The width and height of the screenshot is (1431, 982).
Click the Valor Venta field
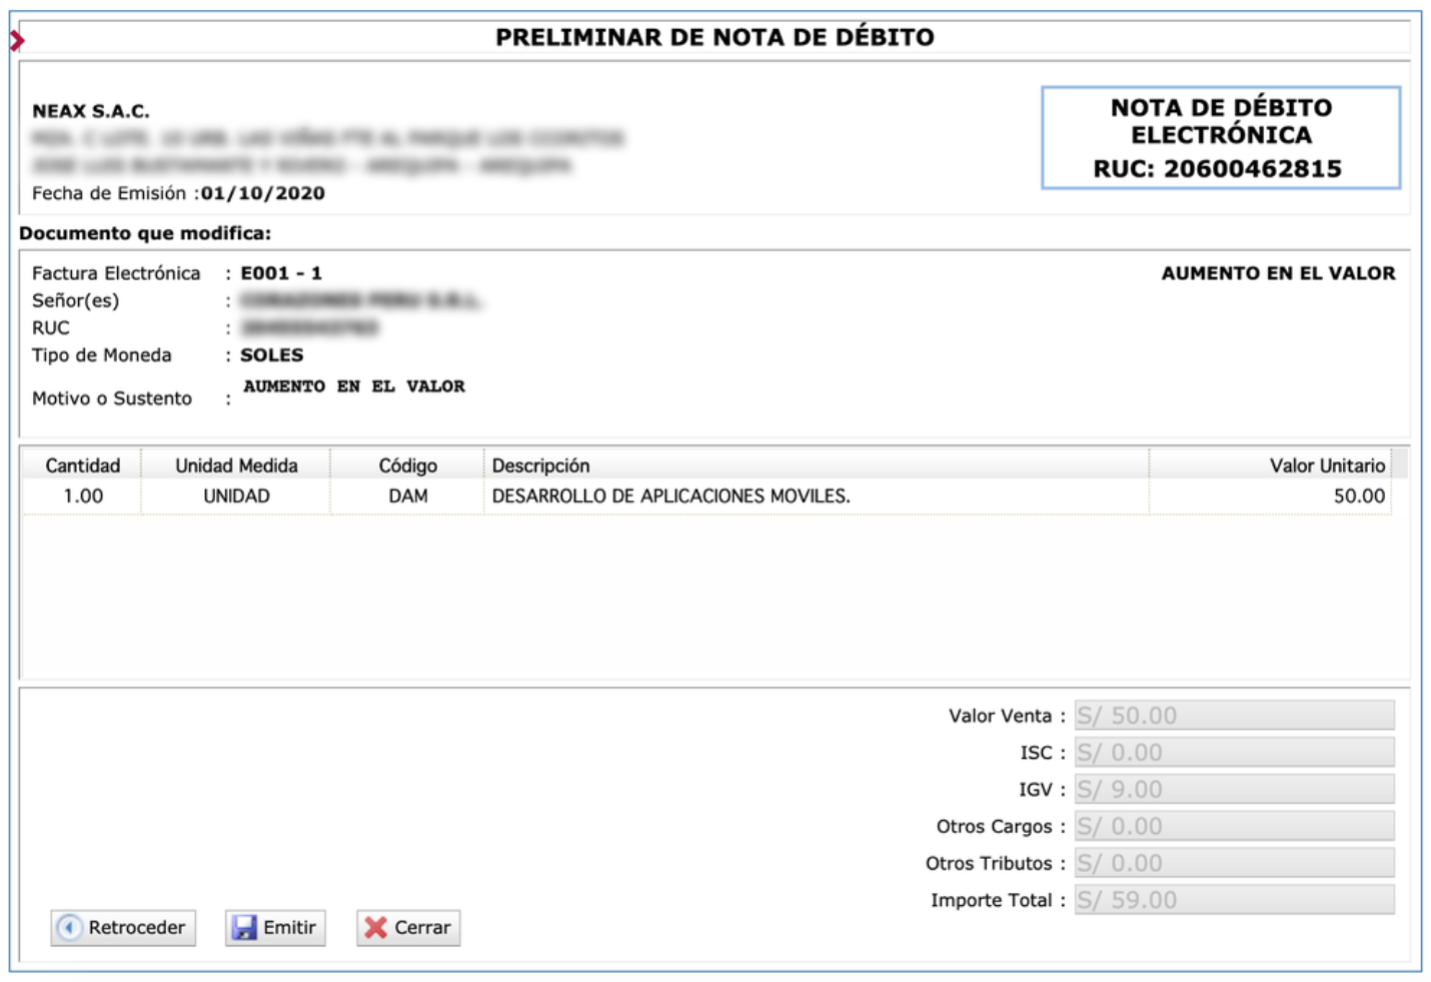point(1234,716)
